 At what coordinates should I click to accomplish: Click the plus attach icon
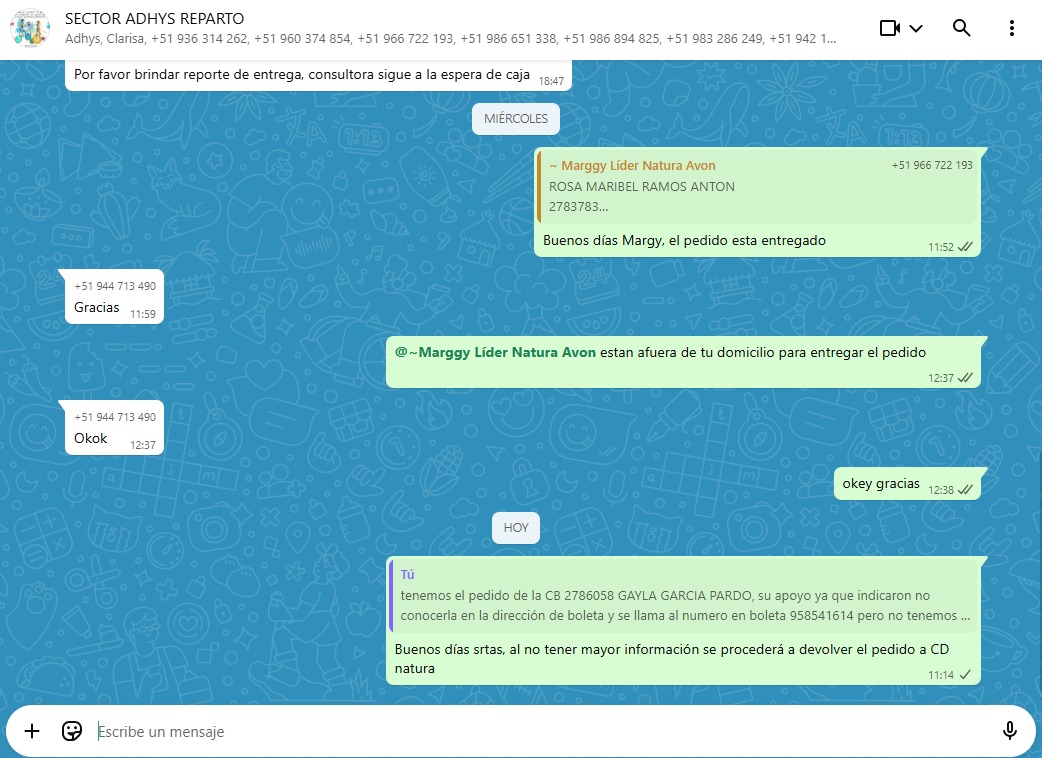click(32, 731)
